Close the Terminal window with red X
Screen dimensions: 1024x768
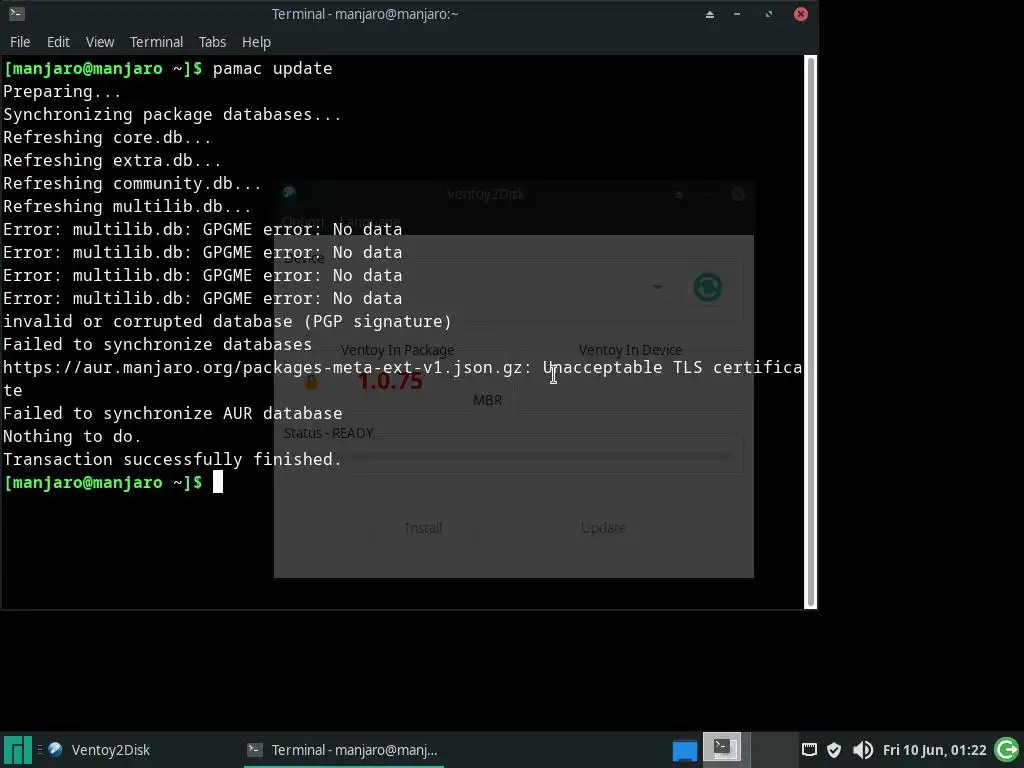click(801, 14)
